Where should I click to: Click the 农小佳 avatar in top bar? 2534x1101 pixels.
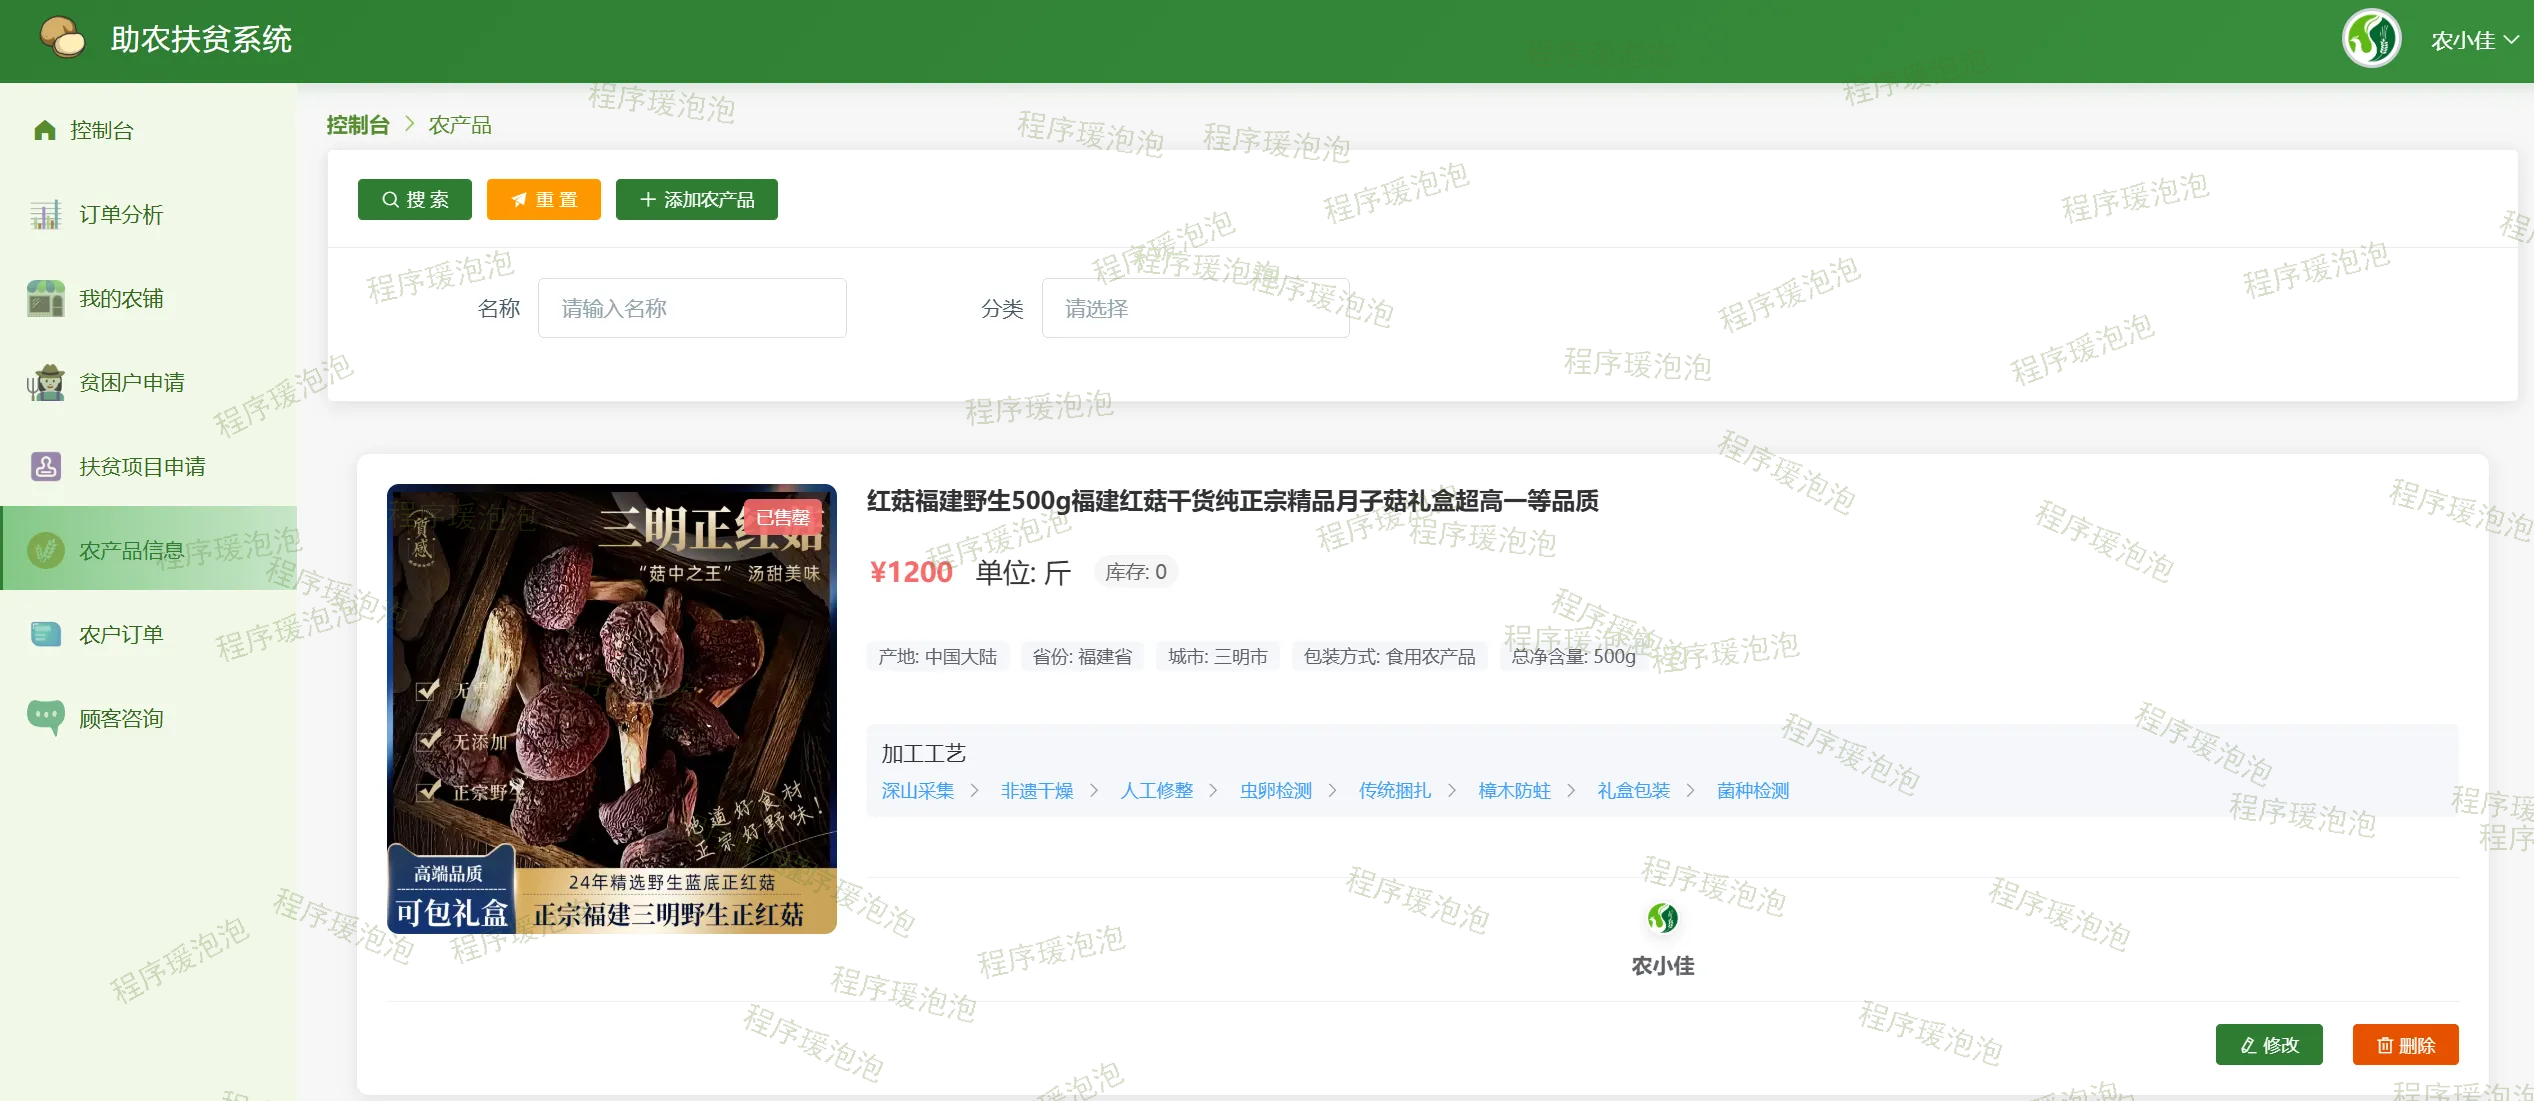pyautogui.click(x=2371, y=39)
